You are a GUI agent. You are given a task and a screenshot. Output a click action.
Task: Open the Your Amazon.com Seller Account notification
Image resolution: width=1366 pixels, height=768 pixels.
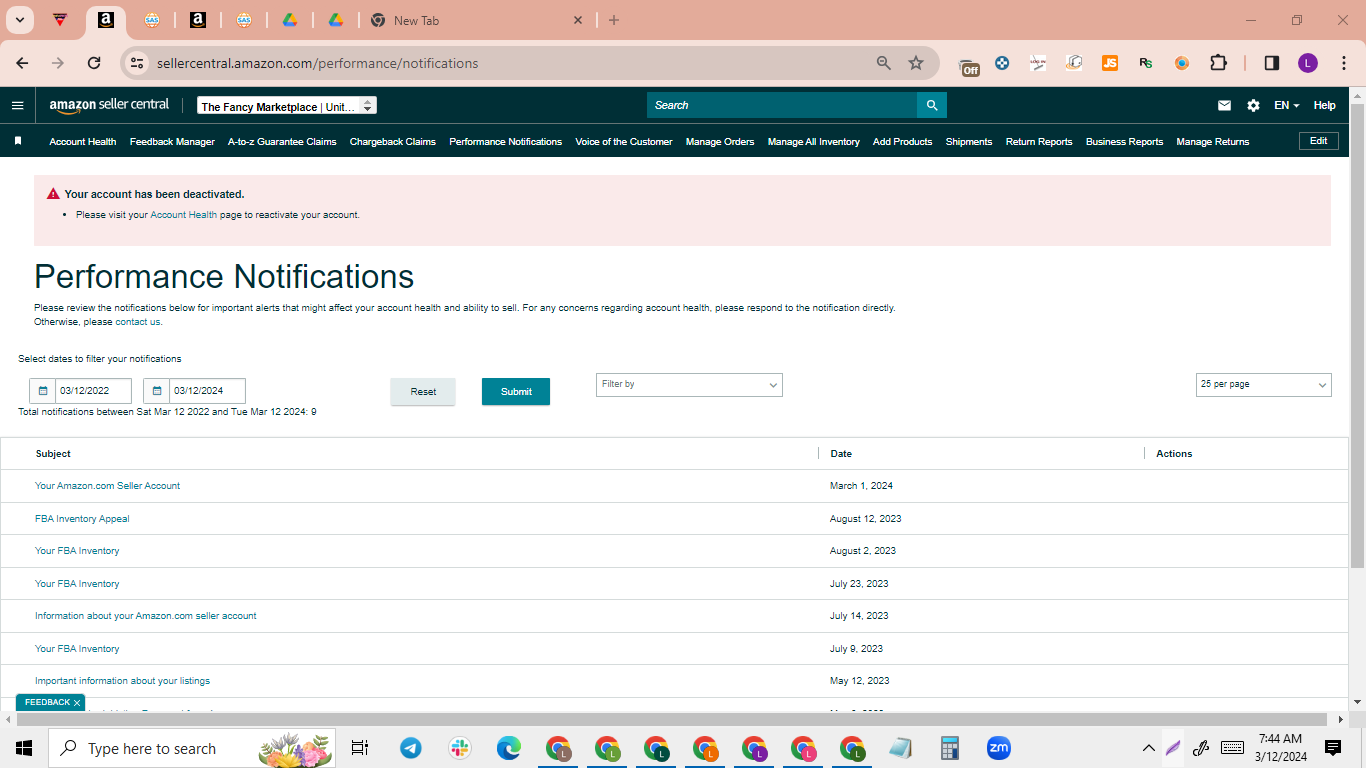click(x=108, y=486)
